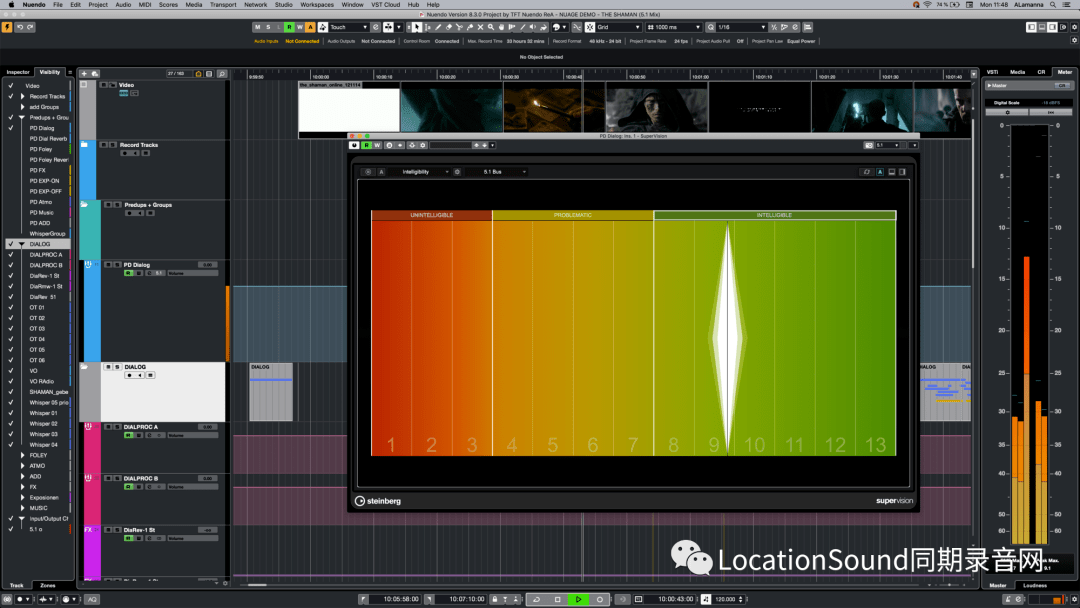Toggle visibility check for PD Dialog

(10, 128)
